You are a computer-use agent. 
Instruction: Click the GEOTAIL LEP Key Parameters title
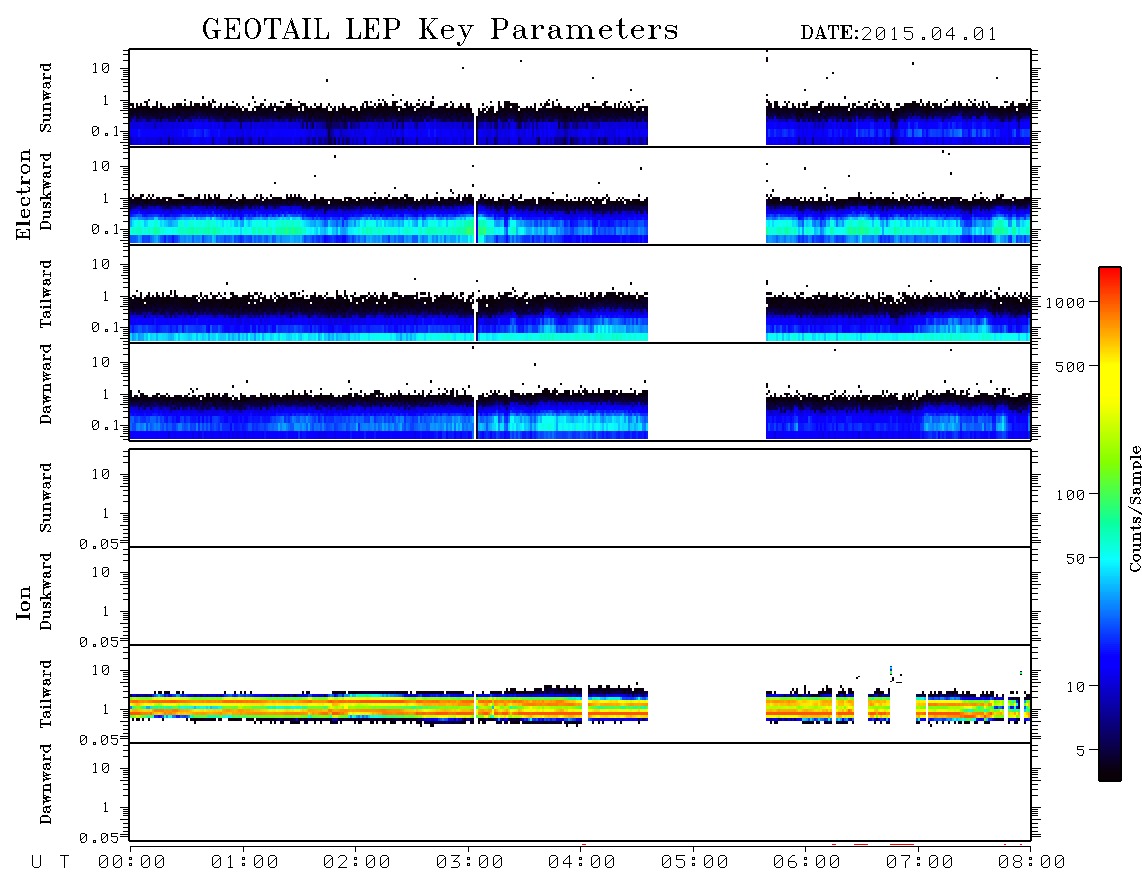[440, 31]
